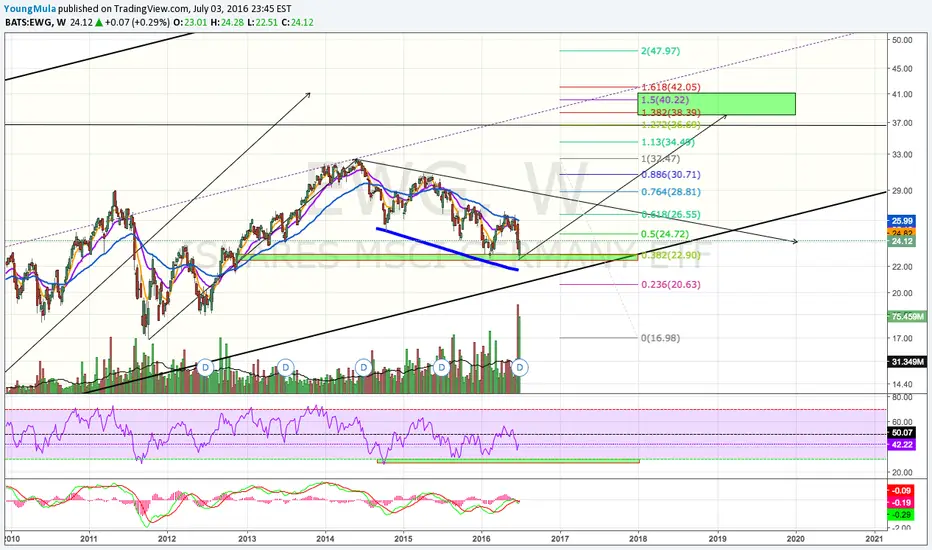Click the 2017 label on time axis
The image size is (932, 550).
(x=560, y=539)
